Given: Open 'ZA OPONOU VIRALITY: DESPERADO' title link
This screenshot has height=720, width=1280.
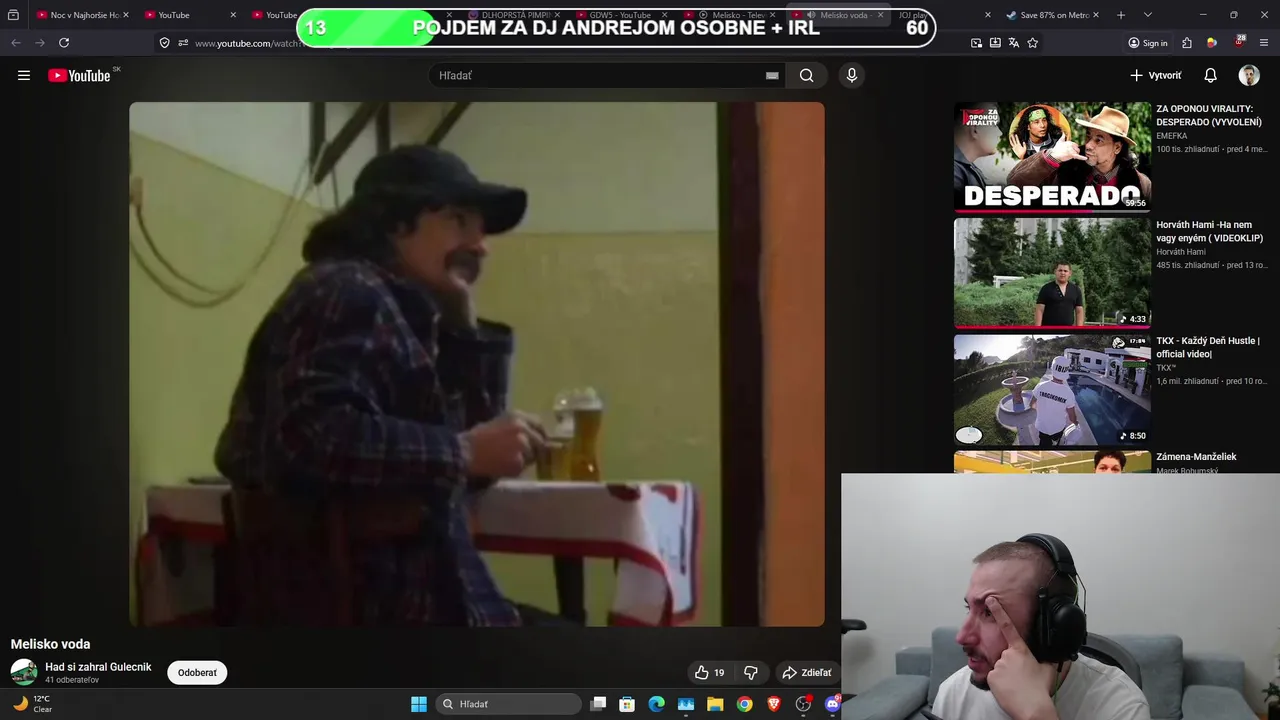Looking at the screenshot, I should pyautogui.click(x=1209, y=115).
